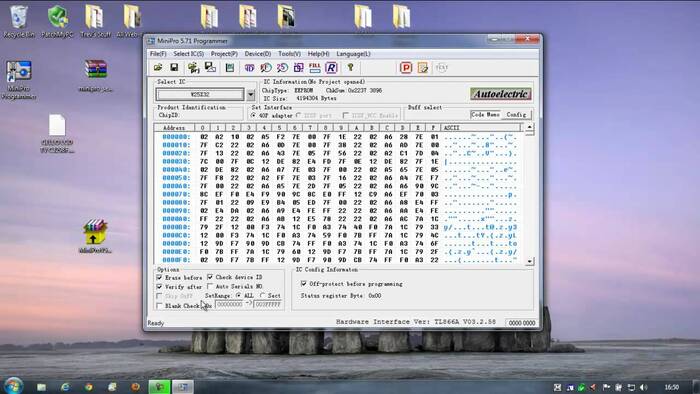Click the yellow MiniPro archive desktop icon
The width and height of the screenshot is (700, 394).
tap(95, 236)
